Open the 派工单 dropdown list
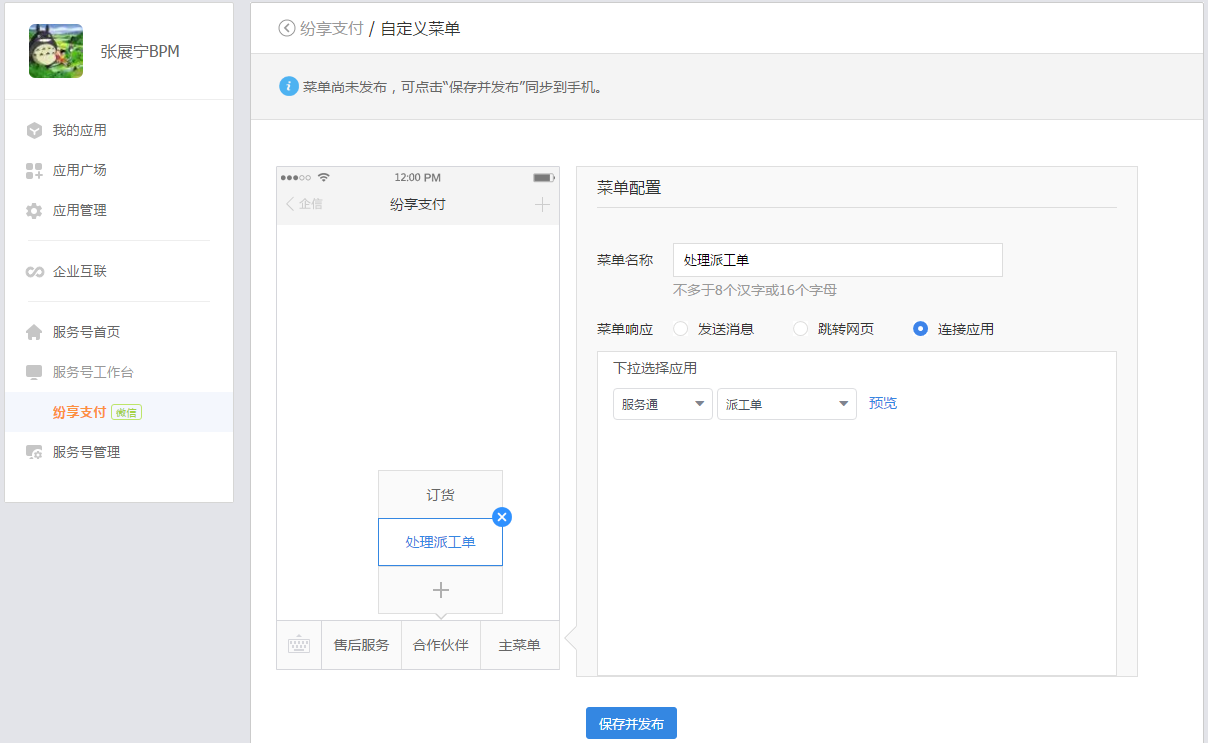Image resolution: width=1208 pixels, height=743 pixels. [786, 404]
